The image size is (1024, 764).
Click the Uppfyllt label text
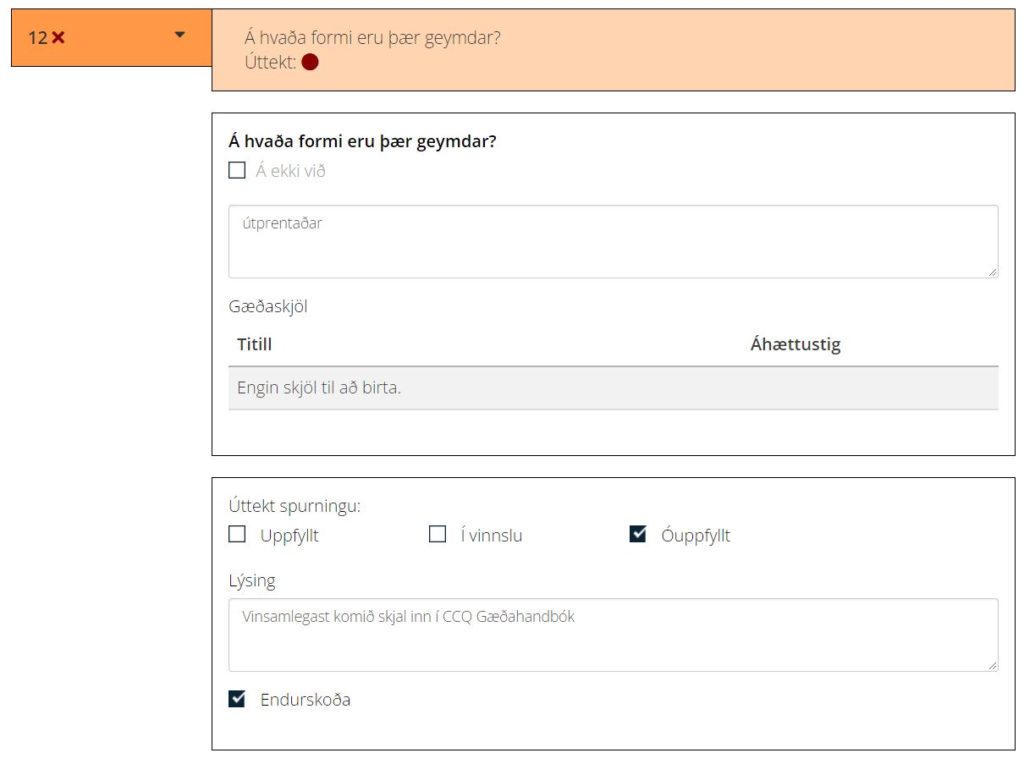(x=289, y=535)
